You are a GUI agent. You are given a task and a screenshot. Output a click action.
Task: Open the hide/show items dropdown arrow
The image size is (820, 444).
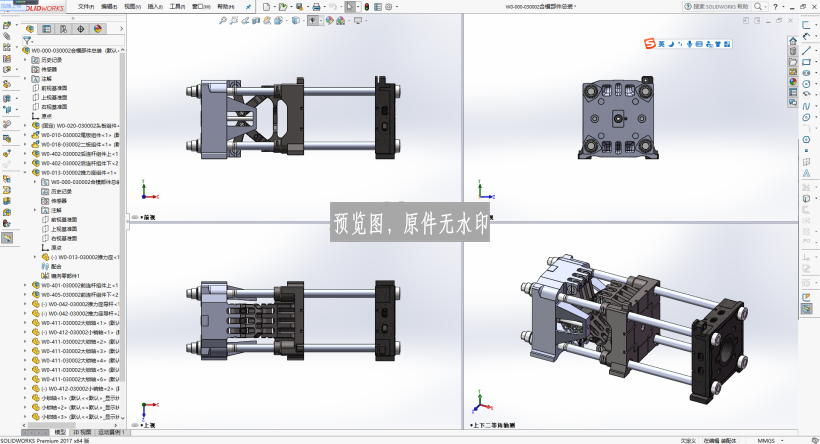click(x=321, y=20)
